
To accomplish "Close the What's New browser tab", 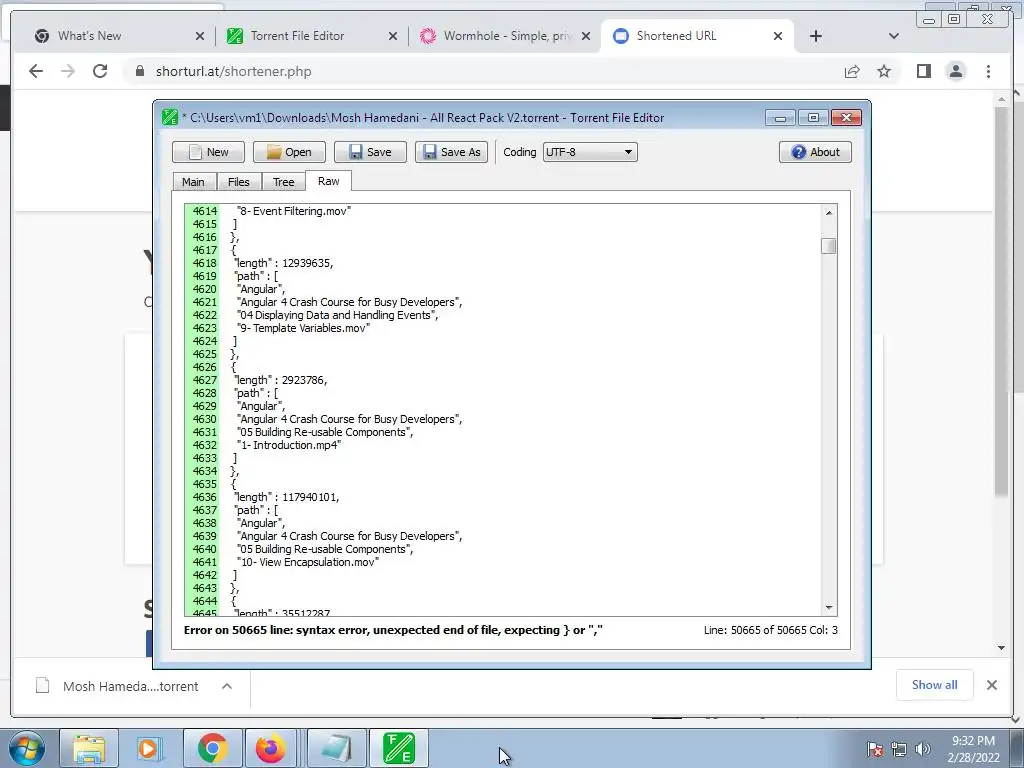I will (200, 37).
